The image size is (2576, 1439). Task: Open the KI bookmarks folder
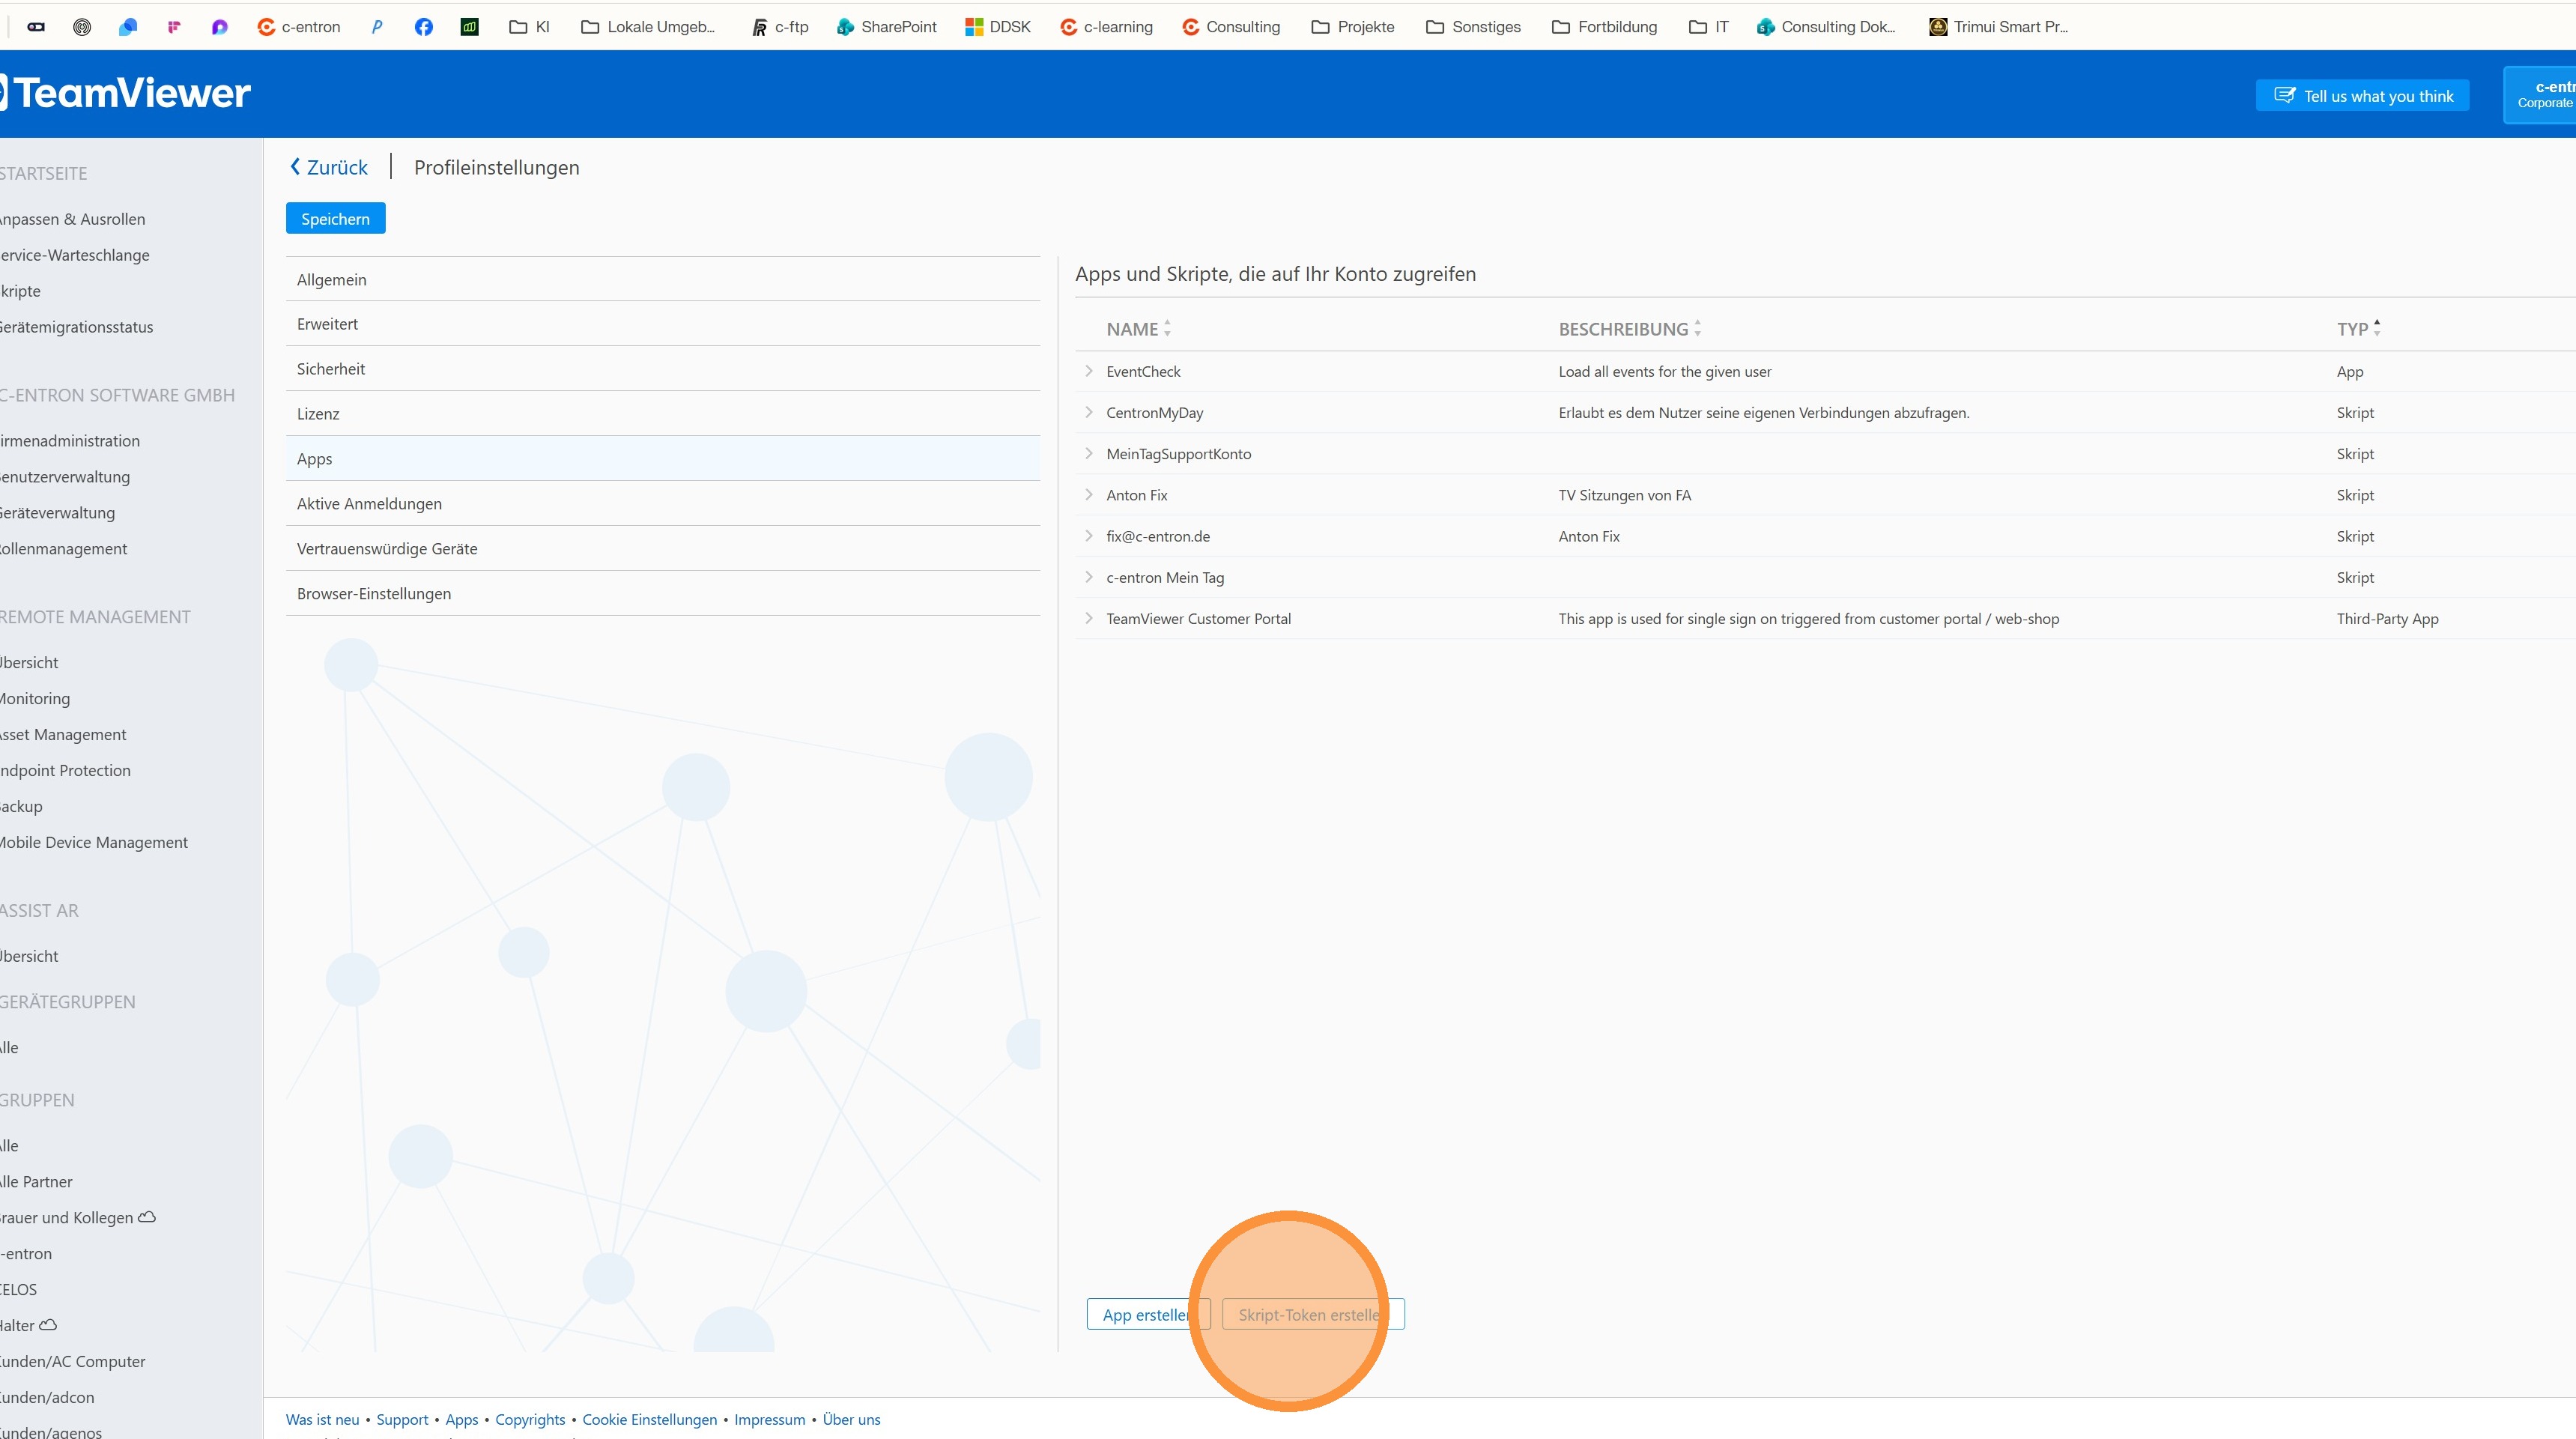click(530, 27)
